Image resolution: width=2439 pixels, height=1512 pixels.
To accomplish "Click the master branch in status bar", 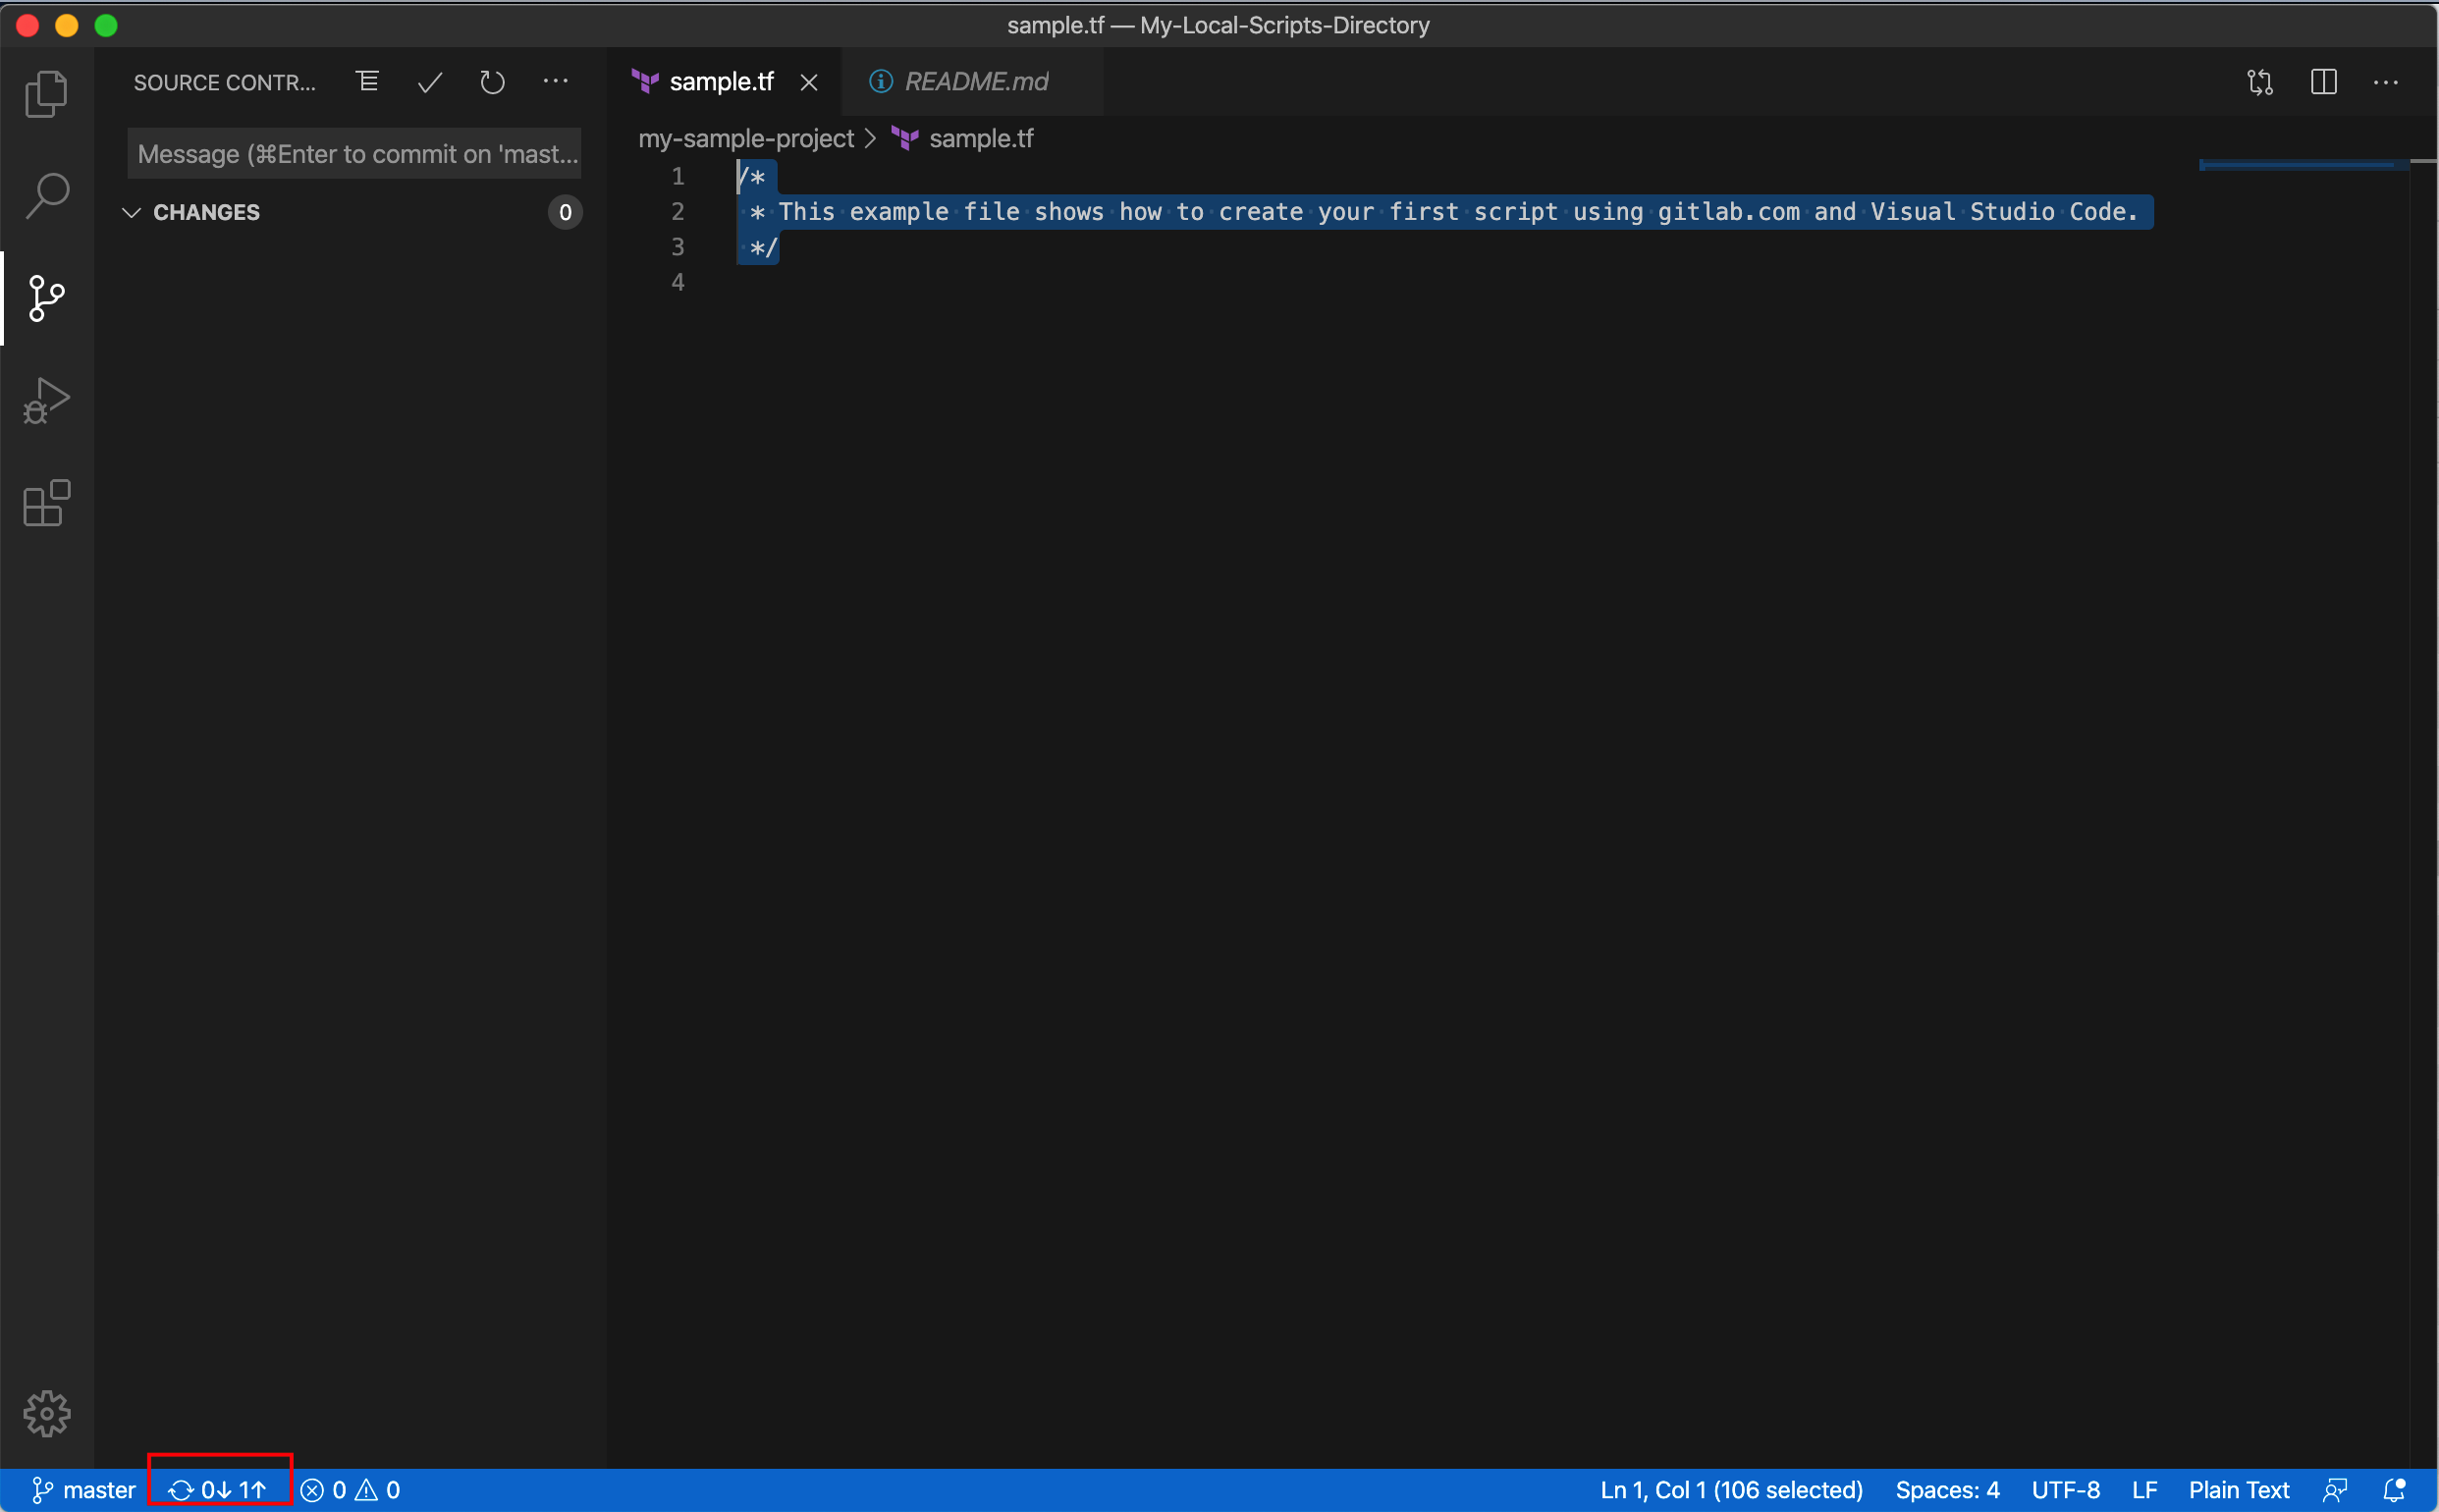I will point(84,1490).
